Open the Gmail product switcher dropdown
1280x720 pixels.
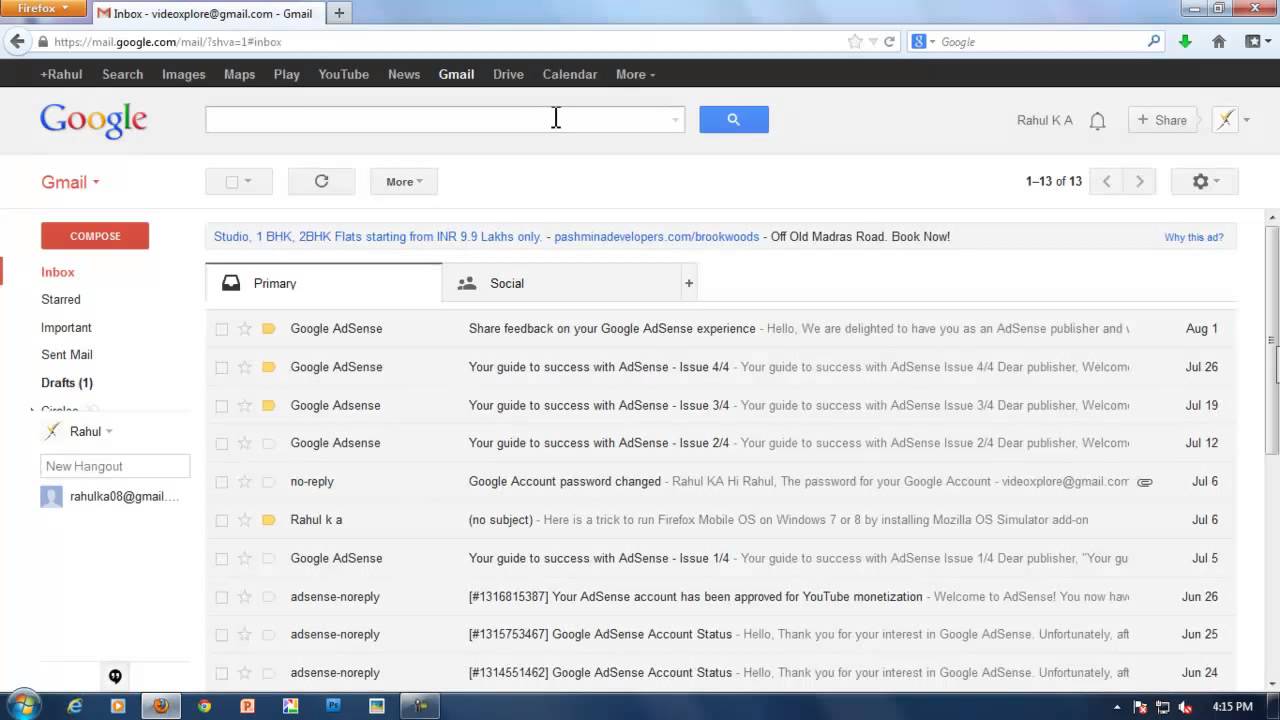coord(70,182)
